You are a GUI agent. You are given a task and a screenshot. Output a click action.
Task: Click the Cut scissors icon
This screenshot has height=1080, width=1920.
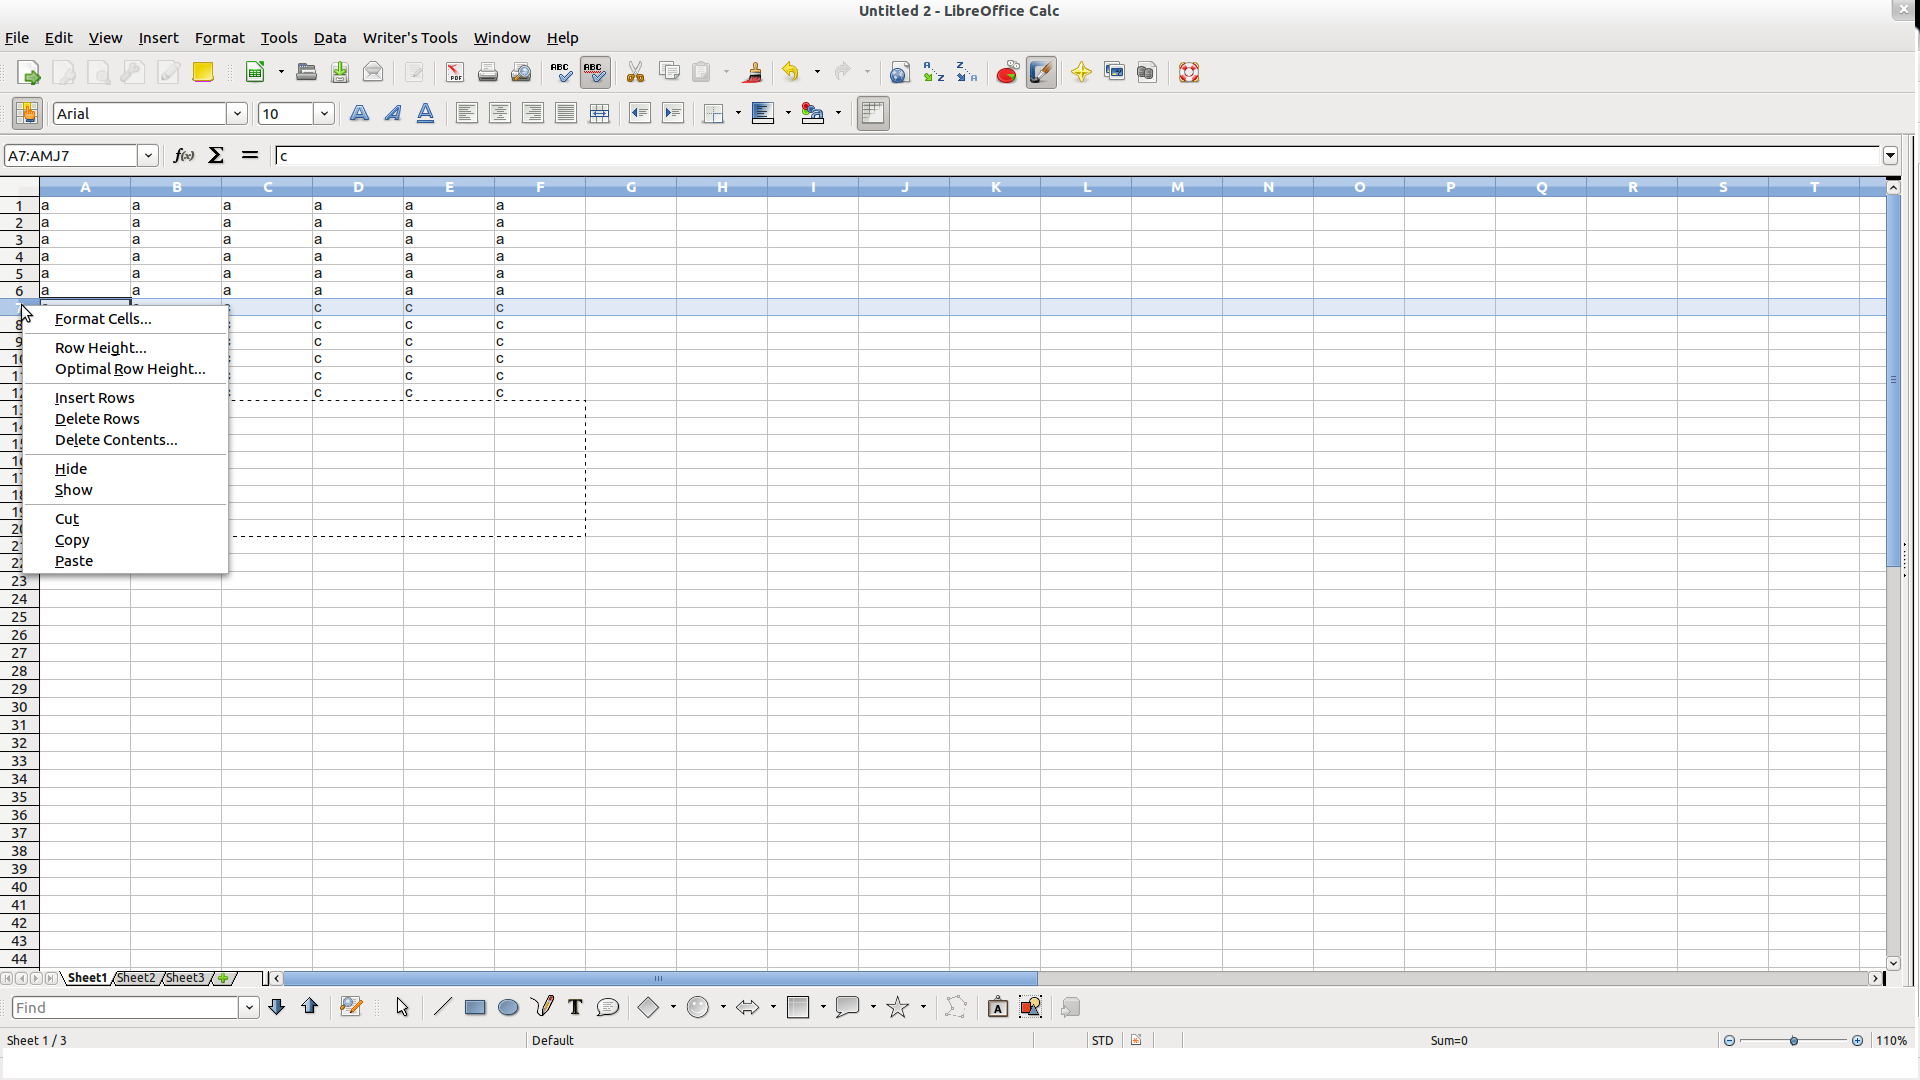click(x=635, y=72)
